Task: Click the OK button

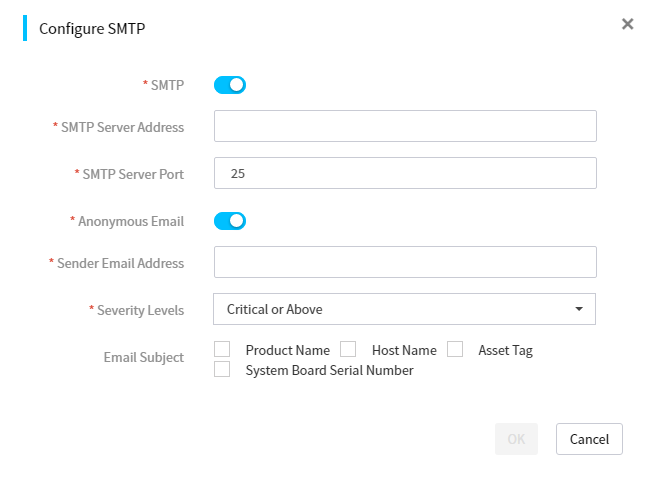Action: click(x=516, y=439)
